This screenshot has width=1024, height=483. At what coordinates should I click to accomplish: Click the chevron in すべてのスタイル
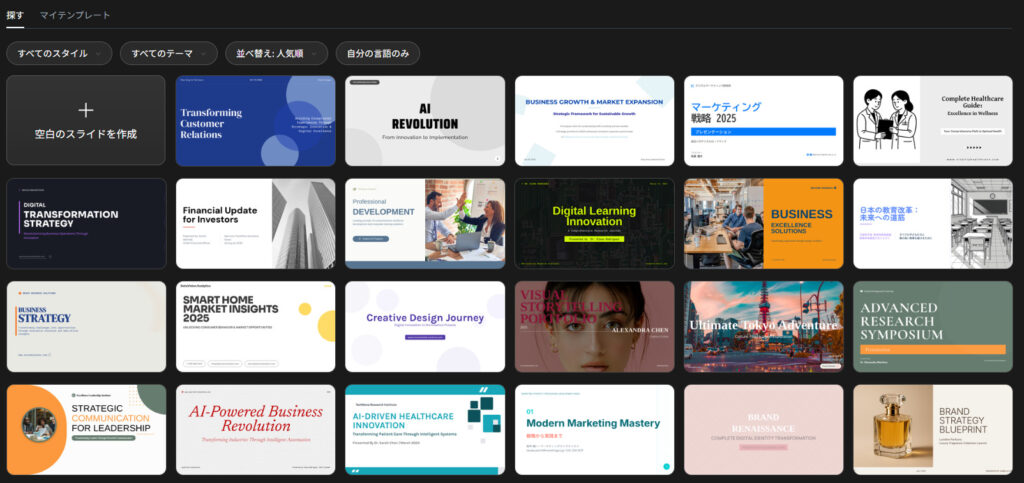click(x=98, y=54)
